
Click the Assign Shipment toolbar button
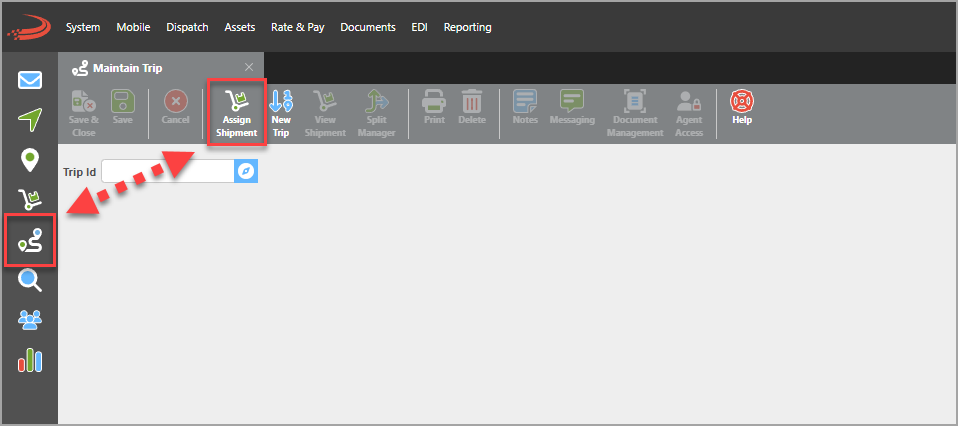(x=237, y=113)
